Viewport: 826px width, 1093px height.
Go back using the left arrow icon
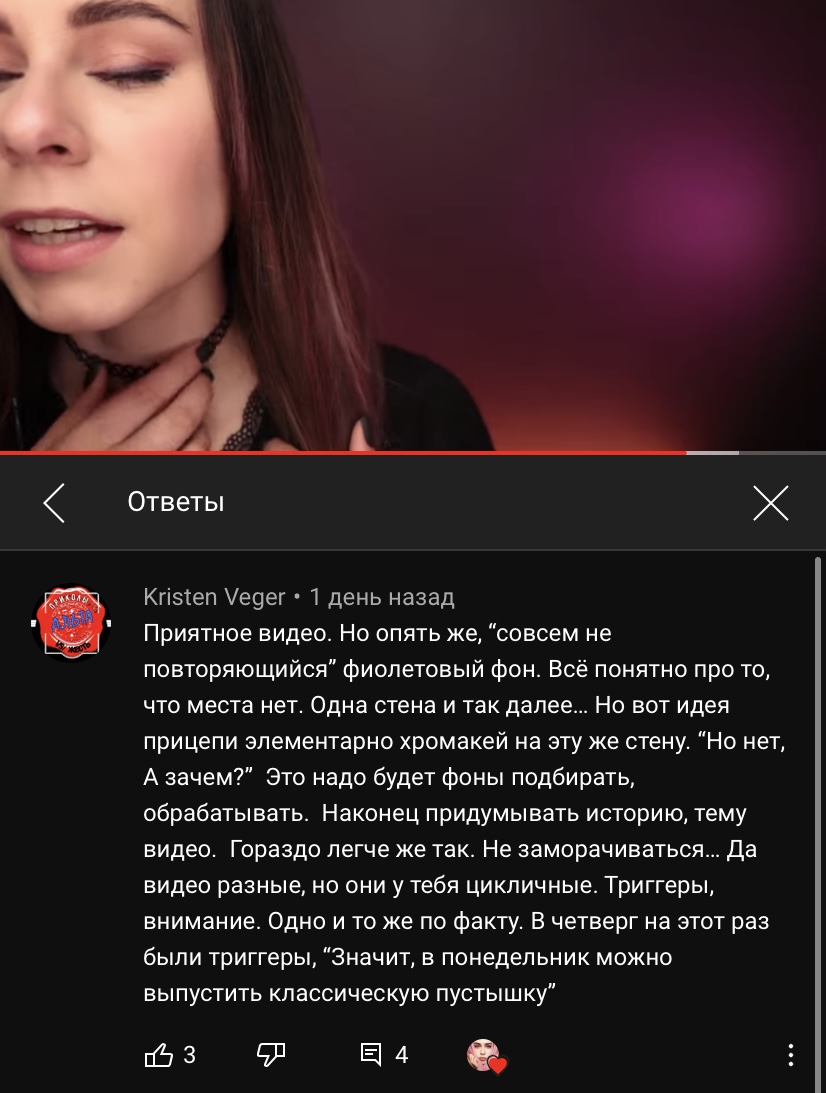[54, 503]
